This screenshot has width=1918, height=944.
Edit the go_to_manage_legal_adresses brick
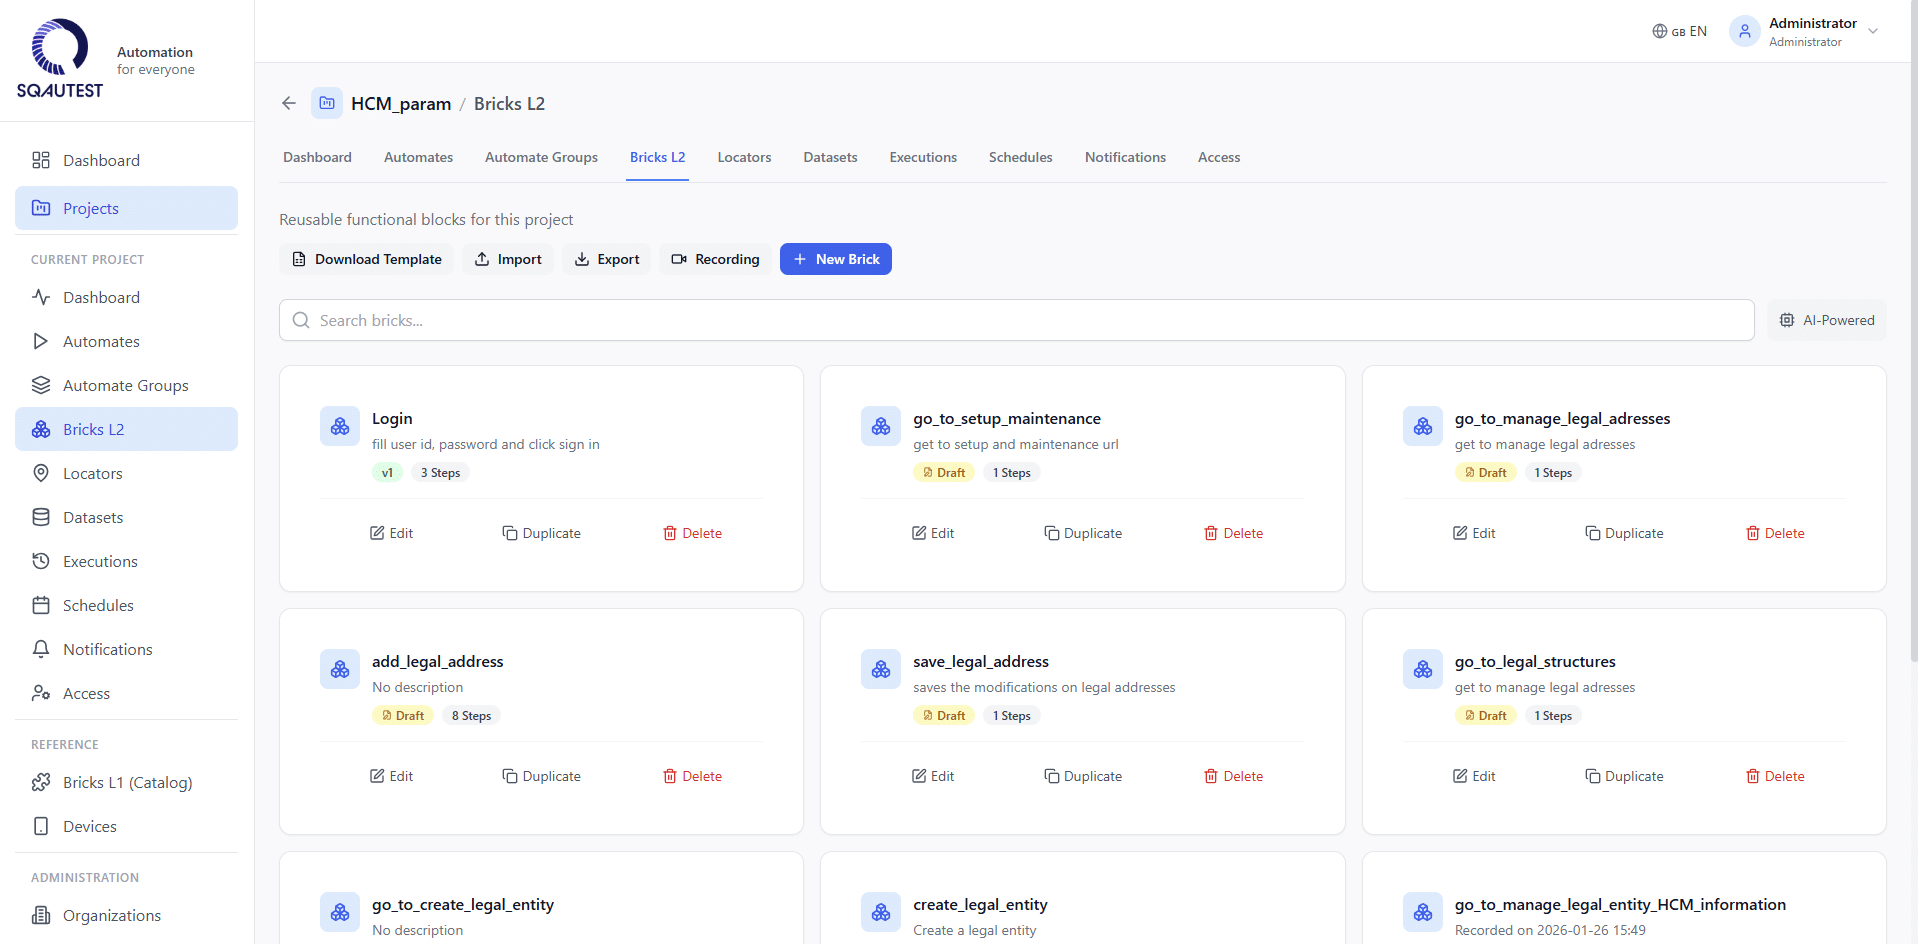[1474, 533]
